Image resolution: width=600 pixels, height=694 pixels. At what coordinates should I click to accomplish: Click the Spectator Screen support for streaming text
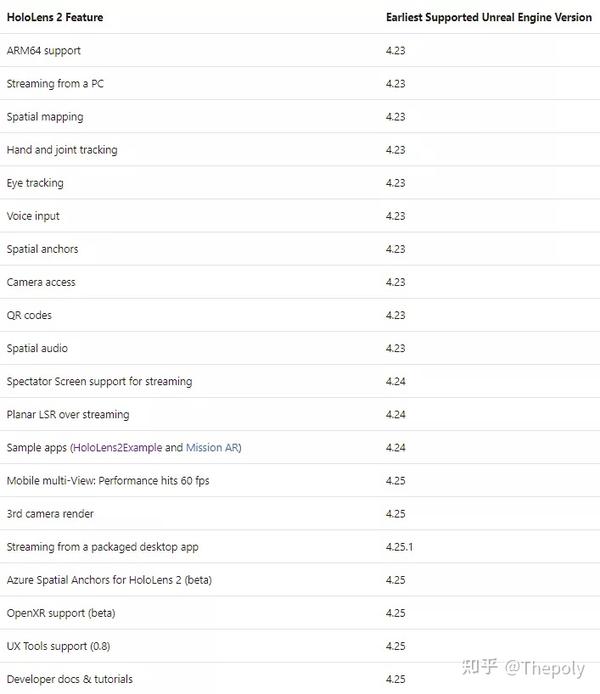click(99, 382)
